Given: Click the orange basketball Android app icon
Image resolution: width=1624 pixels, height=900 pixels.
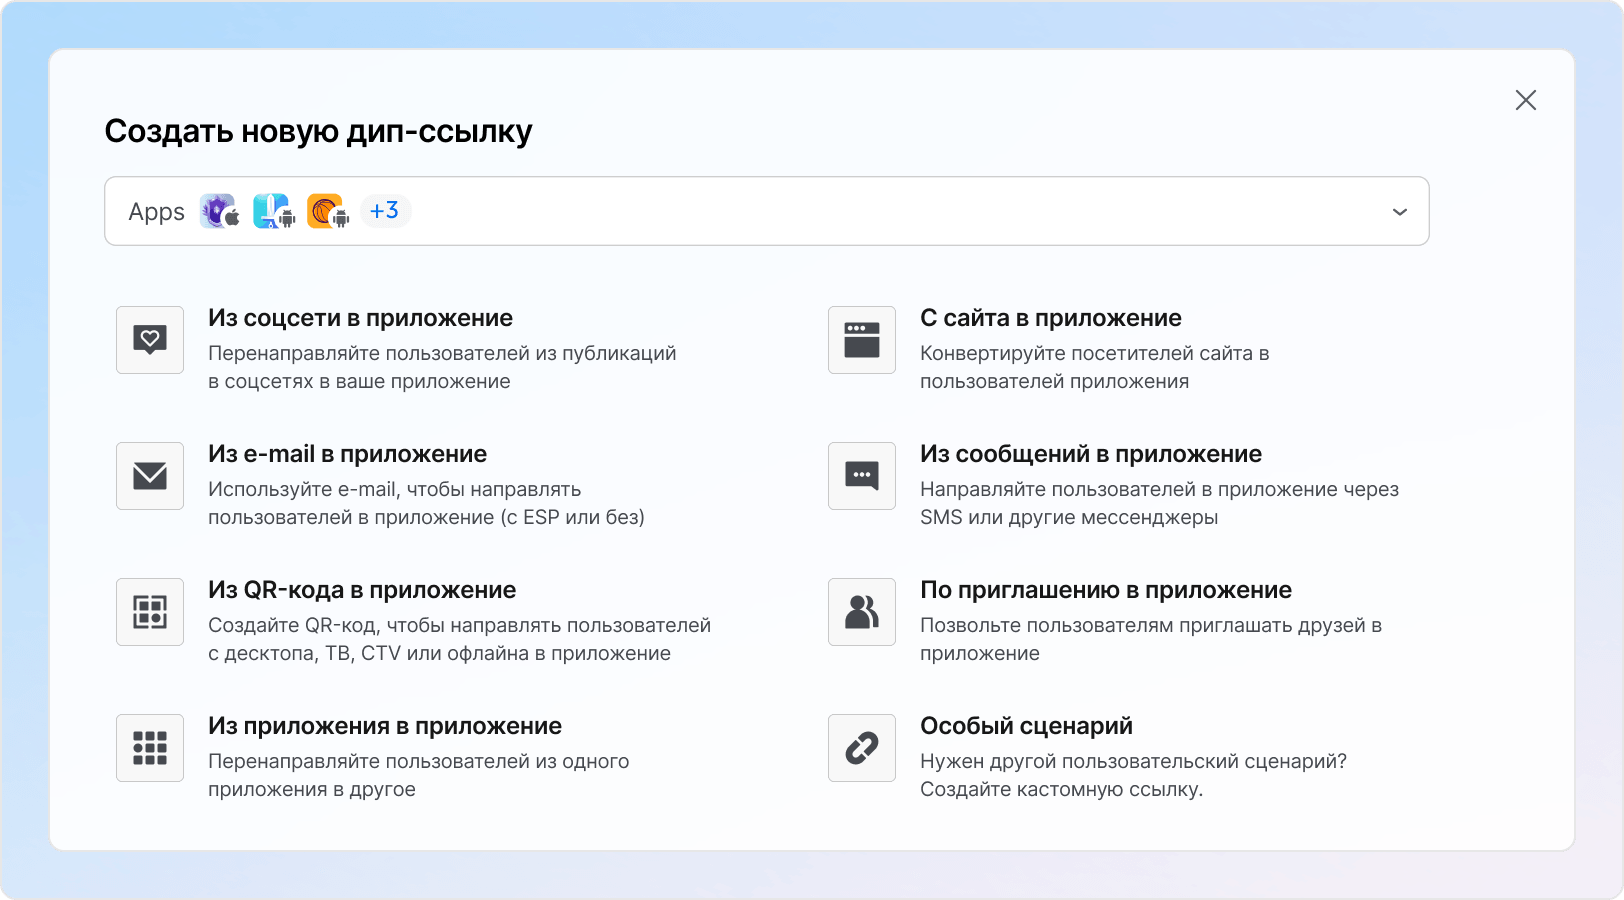Looking at the screenshot, I should pyautogui.click(x=328, y=211).
